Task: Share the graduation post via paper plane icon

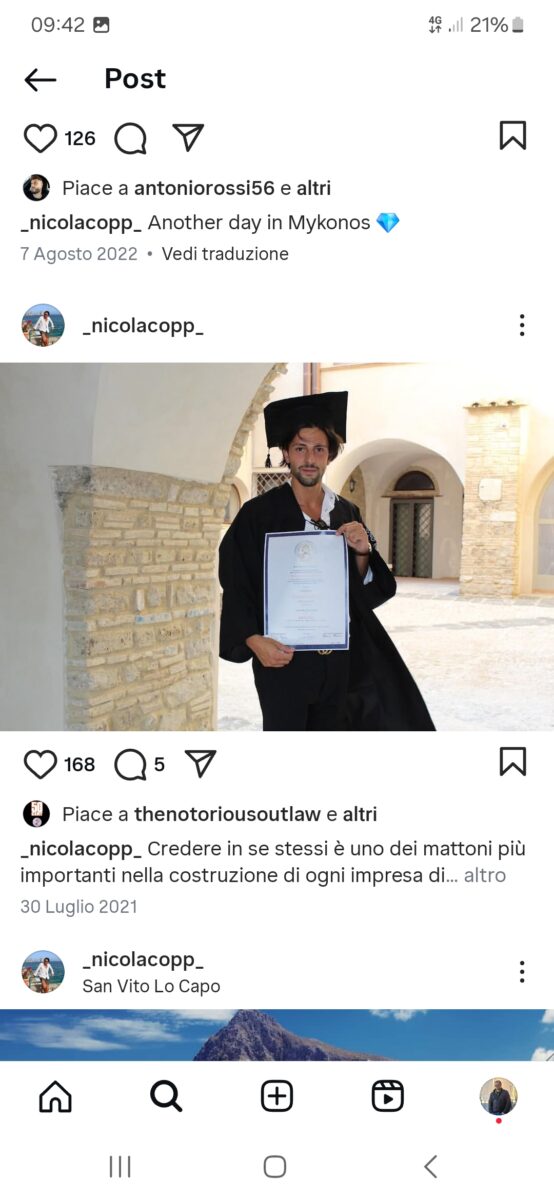Action: point(201,764)
